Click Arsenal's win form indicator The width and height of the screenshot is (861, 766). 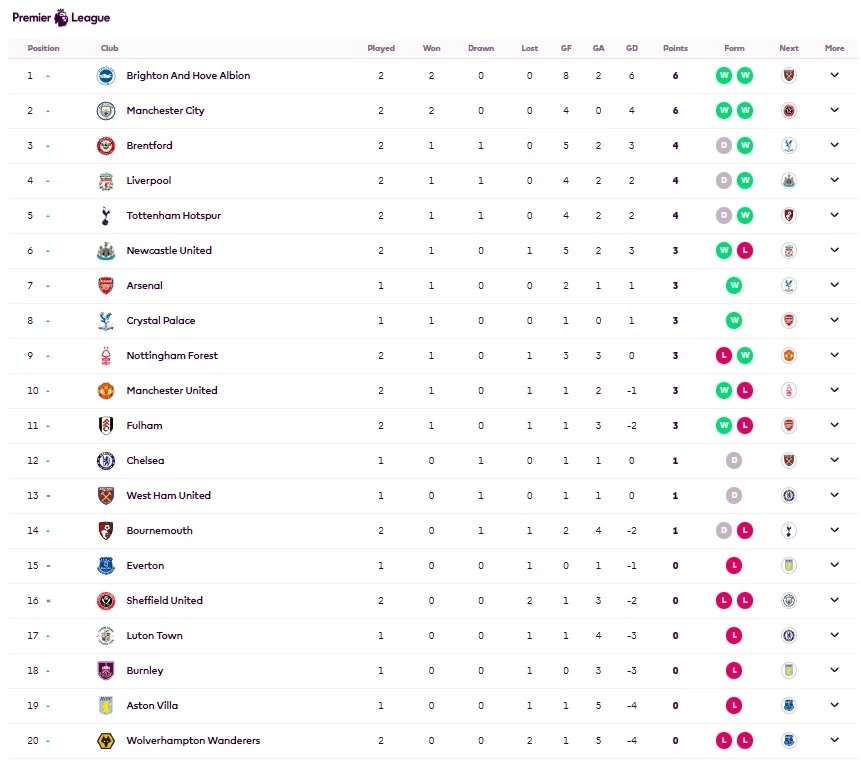click(735, 286)
